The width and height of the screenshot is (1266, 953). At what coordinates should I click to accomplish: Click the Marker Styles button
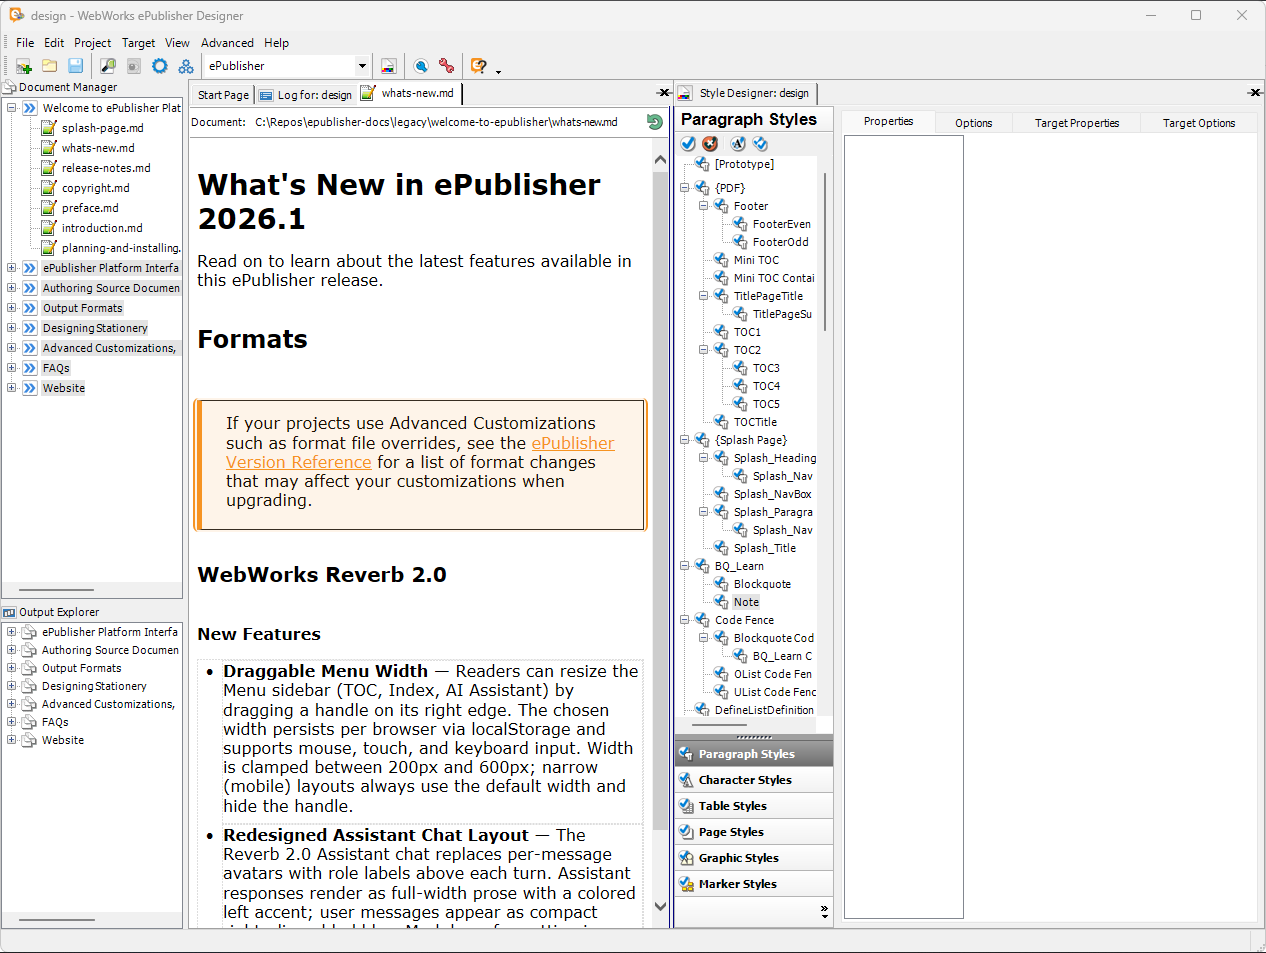click(x=754, y=884)
